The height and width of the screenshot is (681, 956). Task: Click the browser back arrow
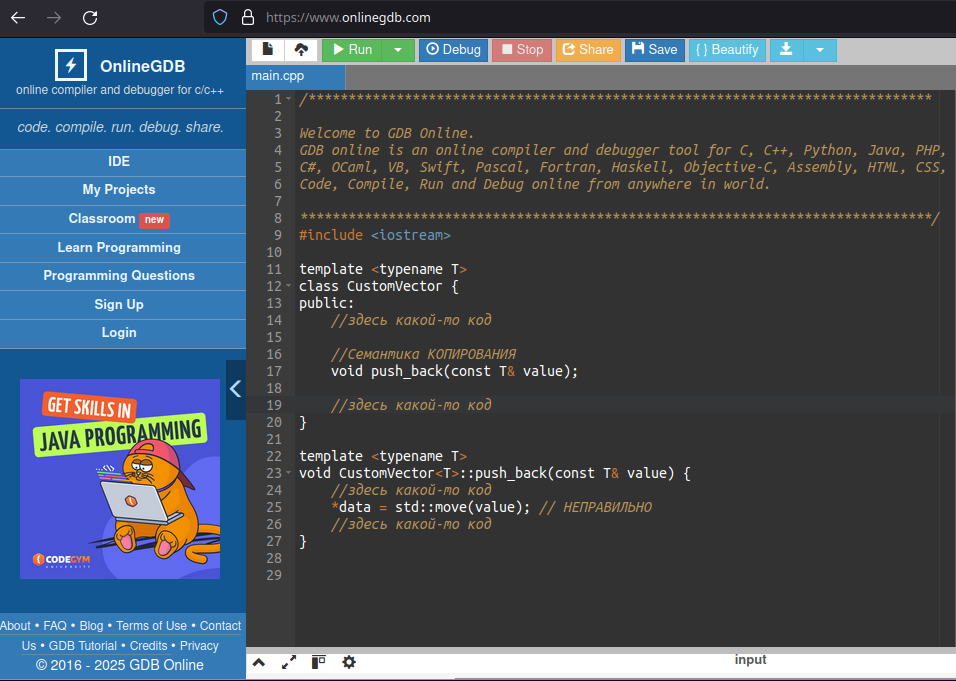coord(18,18)
